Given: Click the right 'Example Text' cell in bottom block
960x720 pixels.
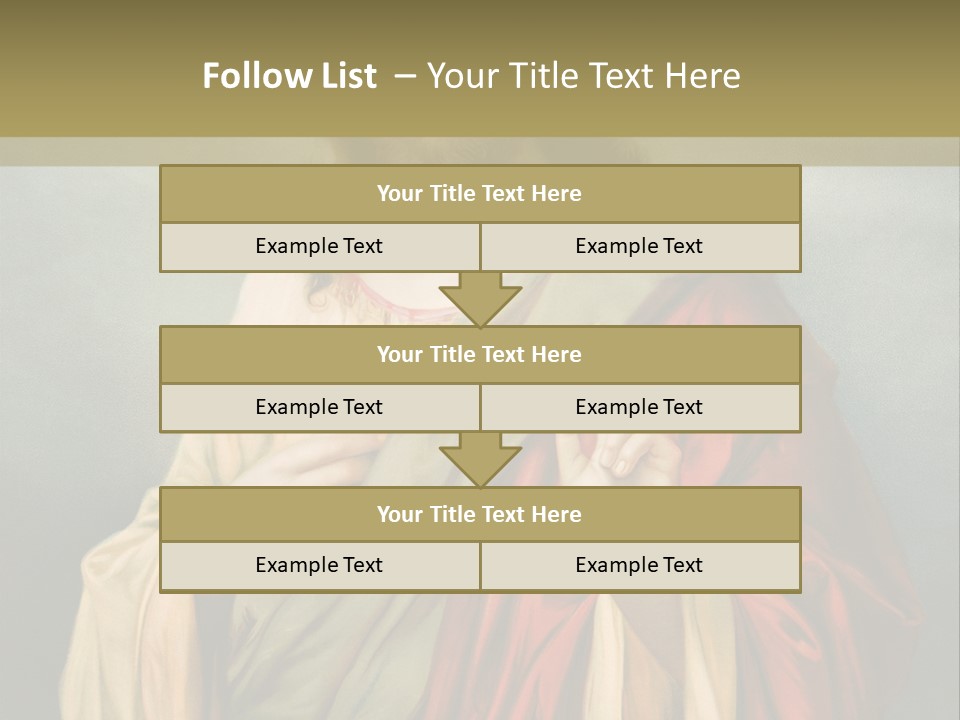Looking at the screenshot, I should 639,565.
